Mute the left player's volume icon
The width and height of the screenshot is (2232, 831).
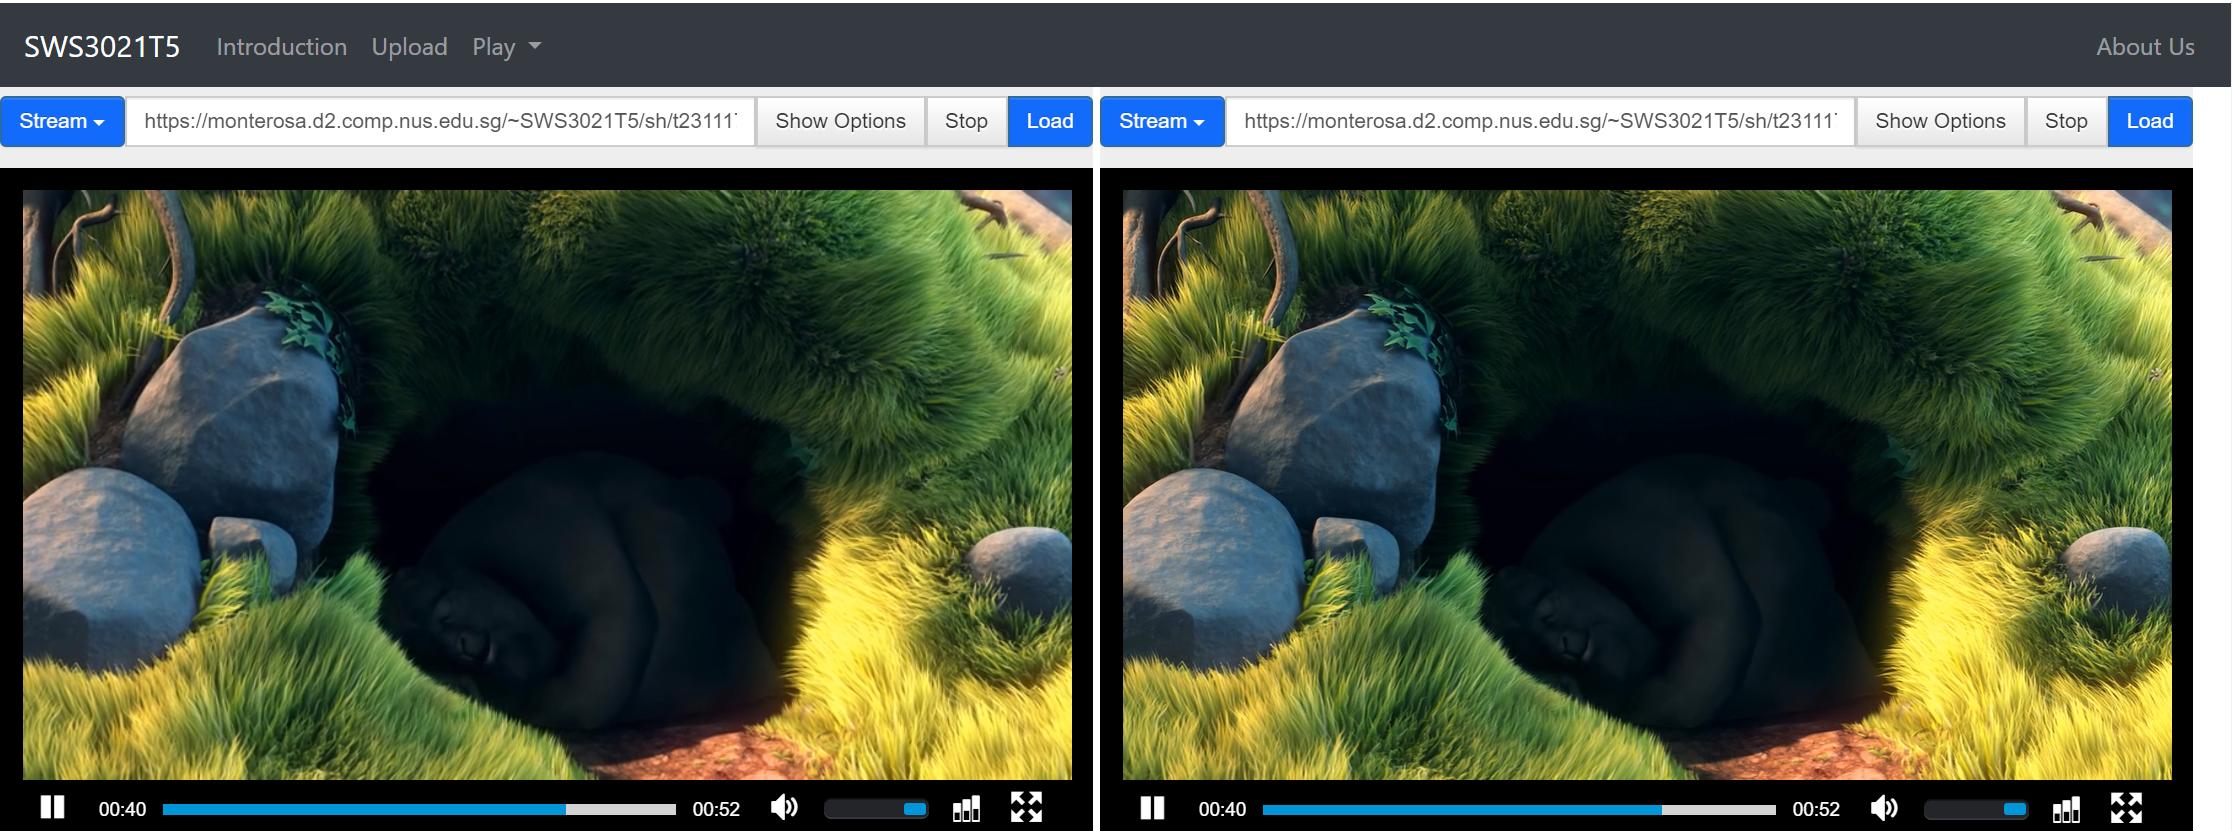[x=785, y=807]
